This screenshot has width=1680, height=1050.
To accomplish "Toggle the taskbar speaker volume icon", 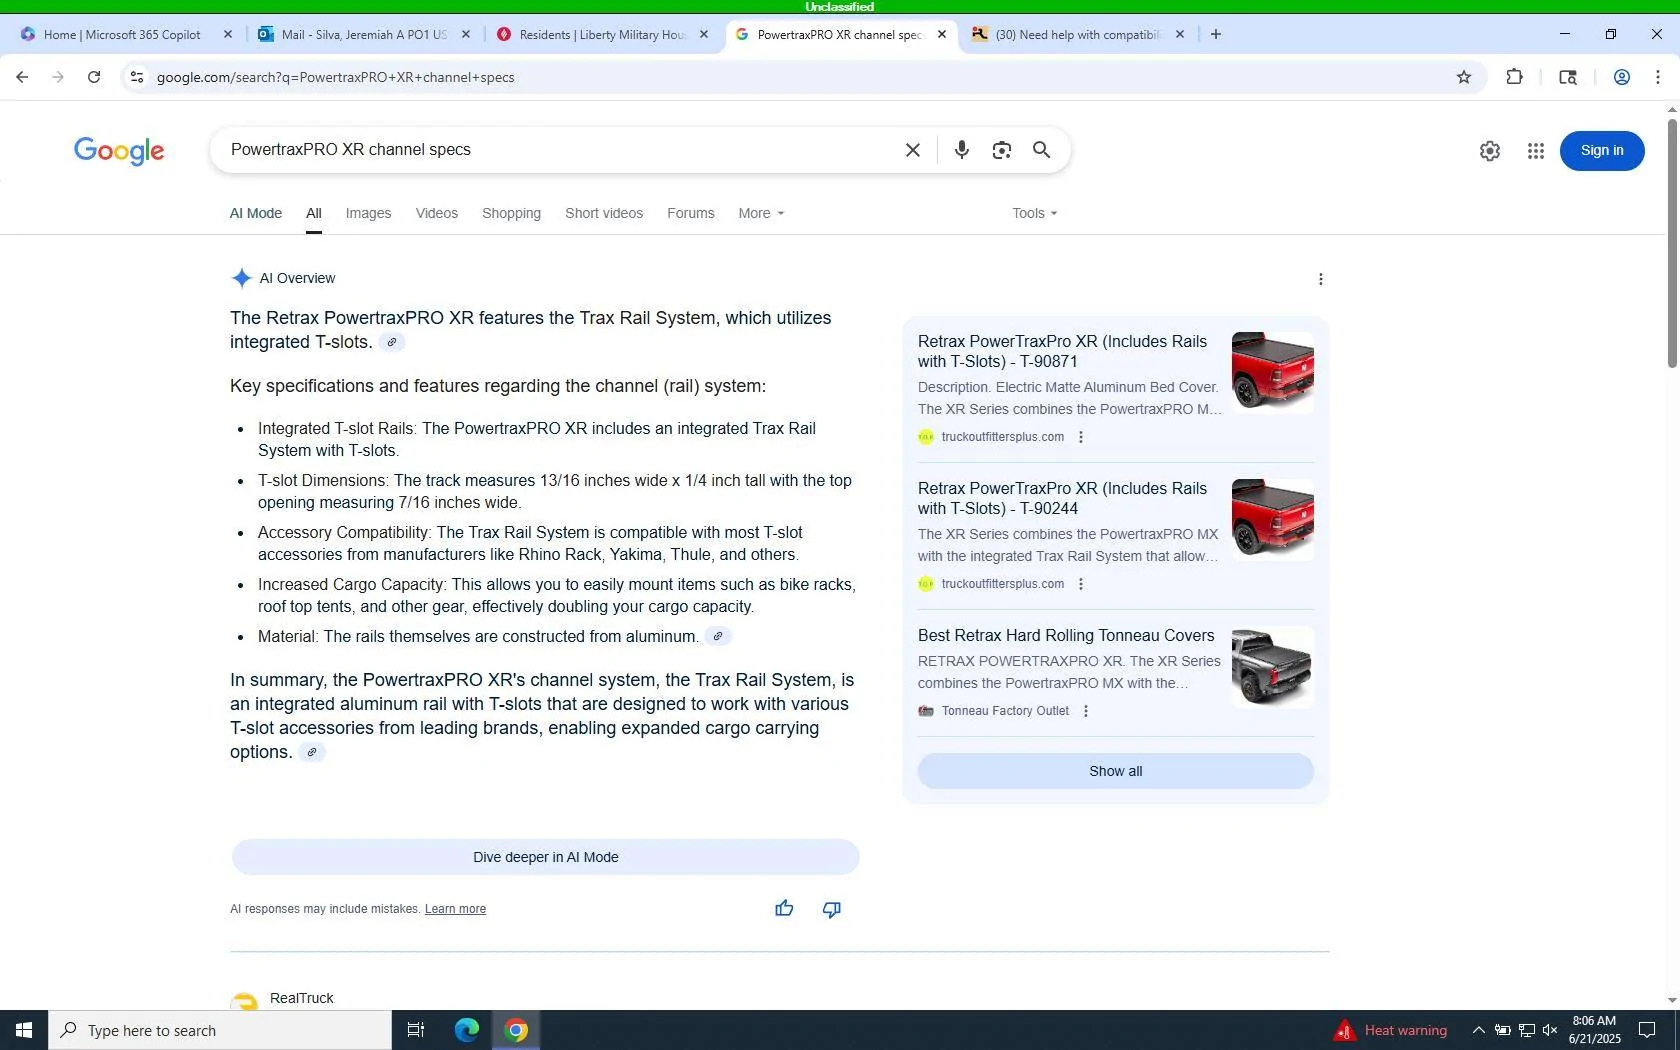I will (x=1549, y=1030).
